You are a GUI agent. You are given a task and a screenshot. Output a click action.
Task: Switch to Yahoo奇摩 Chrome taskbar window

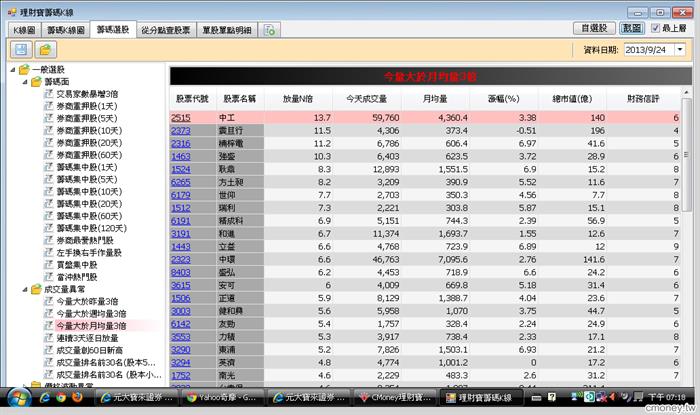(x=221, y=397)
